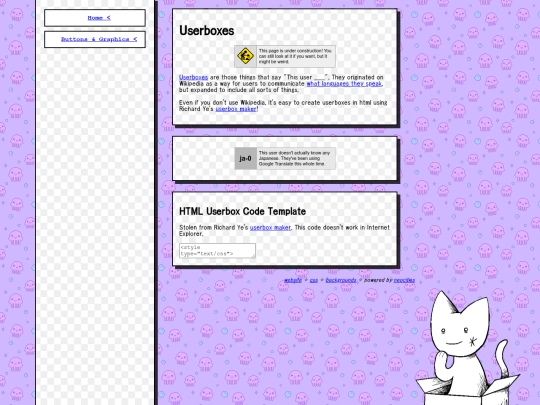The image size is (540, 405).
Task: Open the 'what languages they speak' link
Action: [344, 83]
